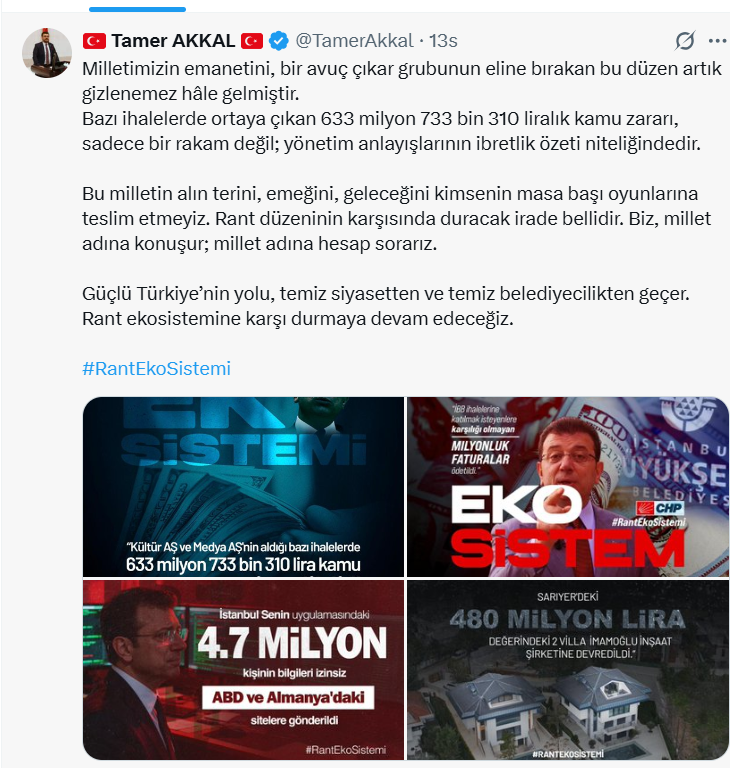This screenshot has height=768, width=730.
Task: Click the opening sentence beginning Milletimizin emanetini
Action: [402, 81]
